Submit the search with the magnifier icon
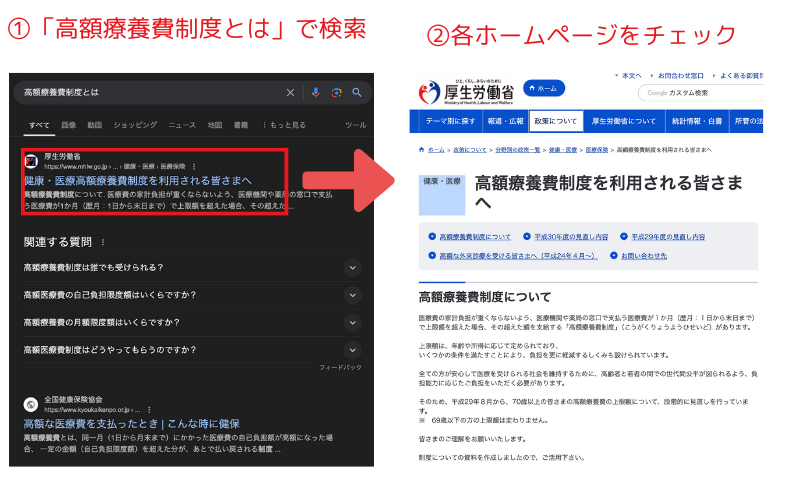The image size is (800, 500). (x=357, y=92)
